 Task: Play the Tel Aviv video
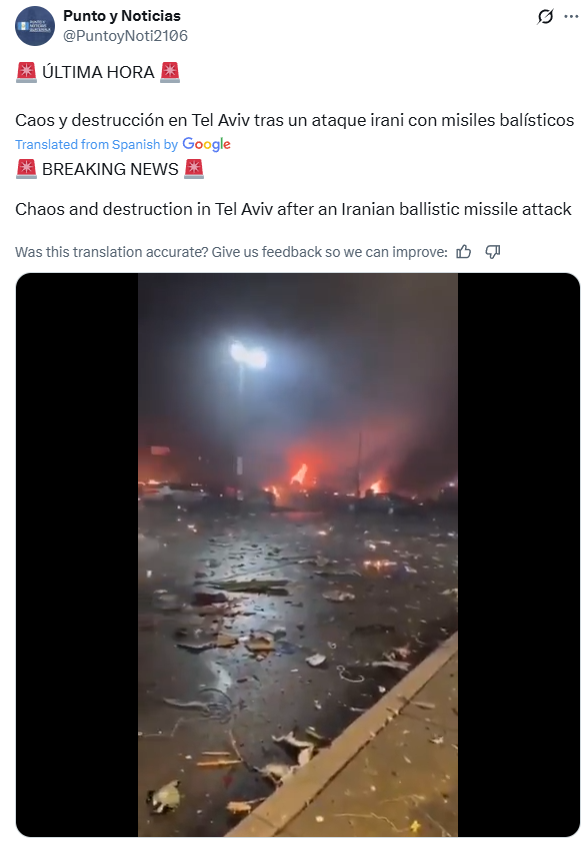coord(298,555)
